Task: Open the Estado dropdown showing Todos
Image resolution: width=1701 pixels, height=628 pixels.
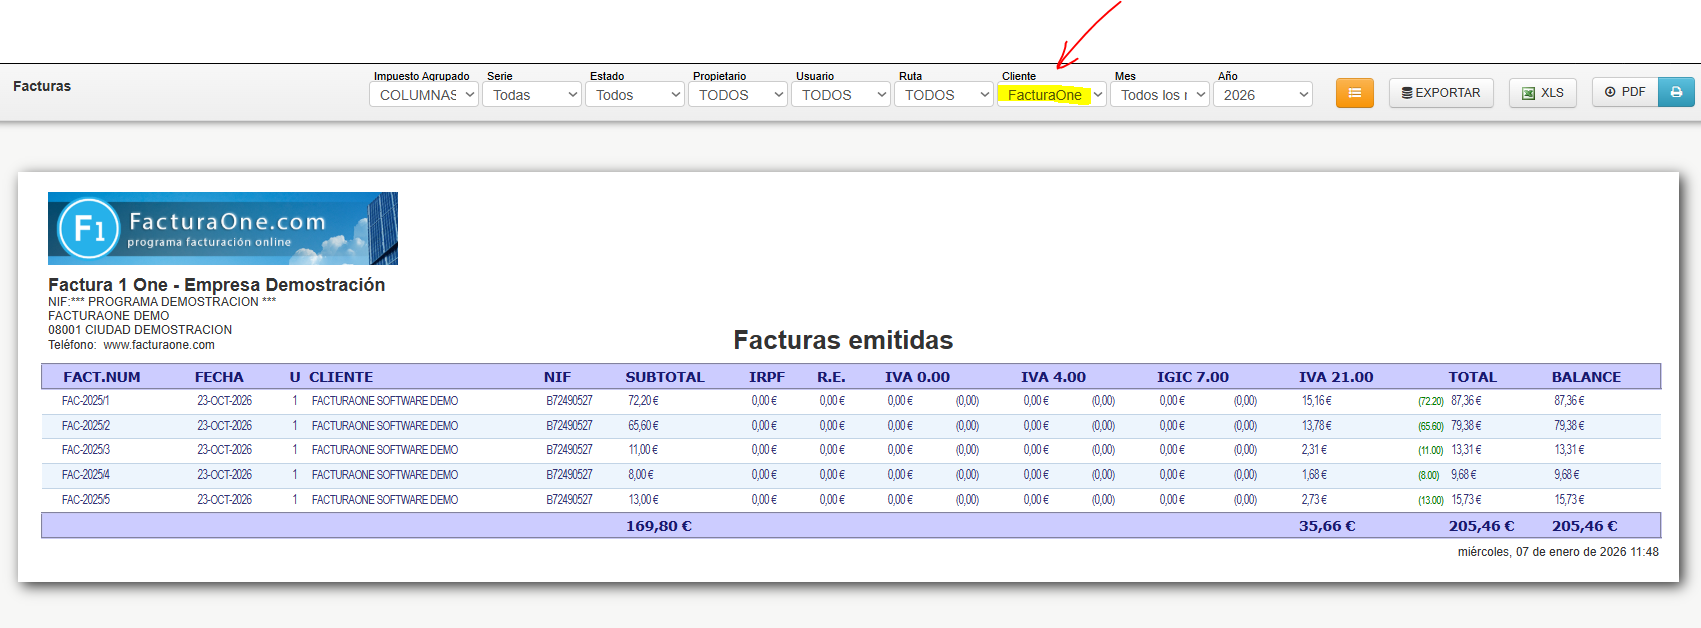Action: click(635, 94)
